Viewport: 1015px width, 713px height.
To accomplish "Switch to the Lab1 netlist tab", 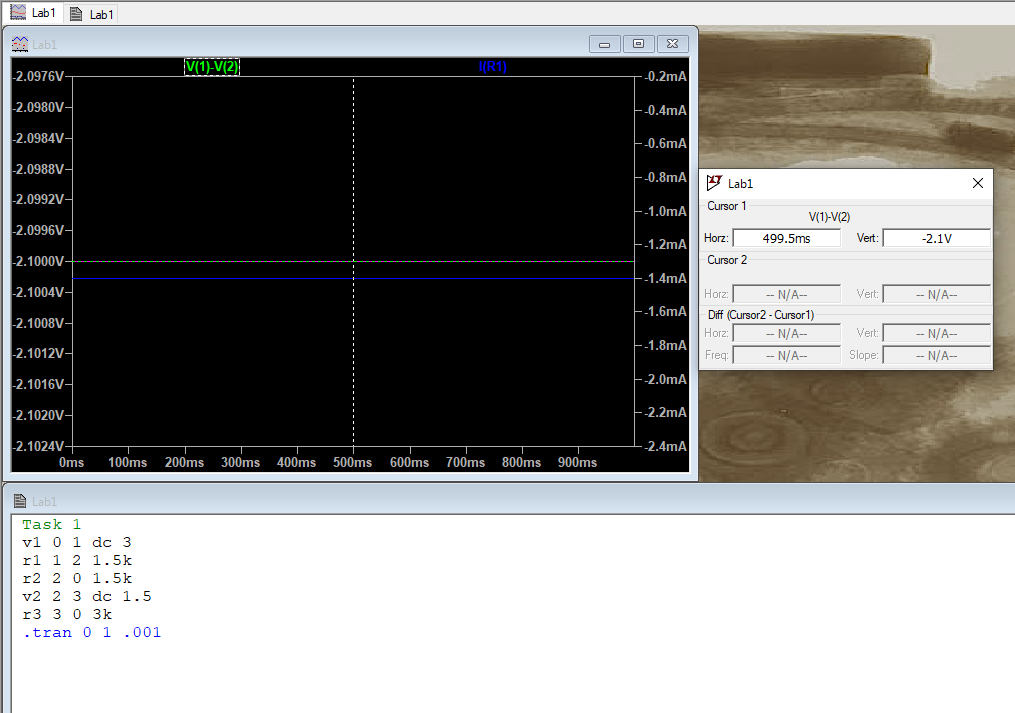I will [91, 14].
